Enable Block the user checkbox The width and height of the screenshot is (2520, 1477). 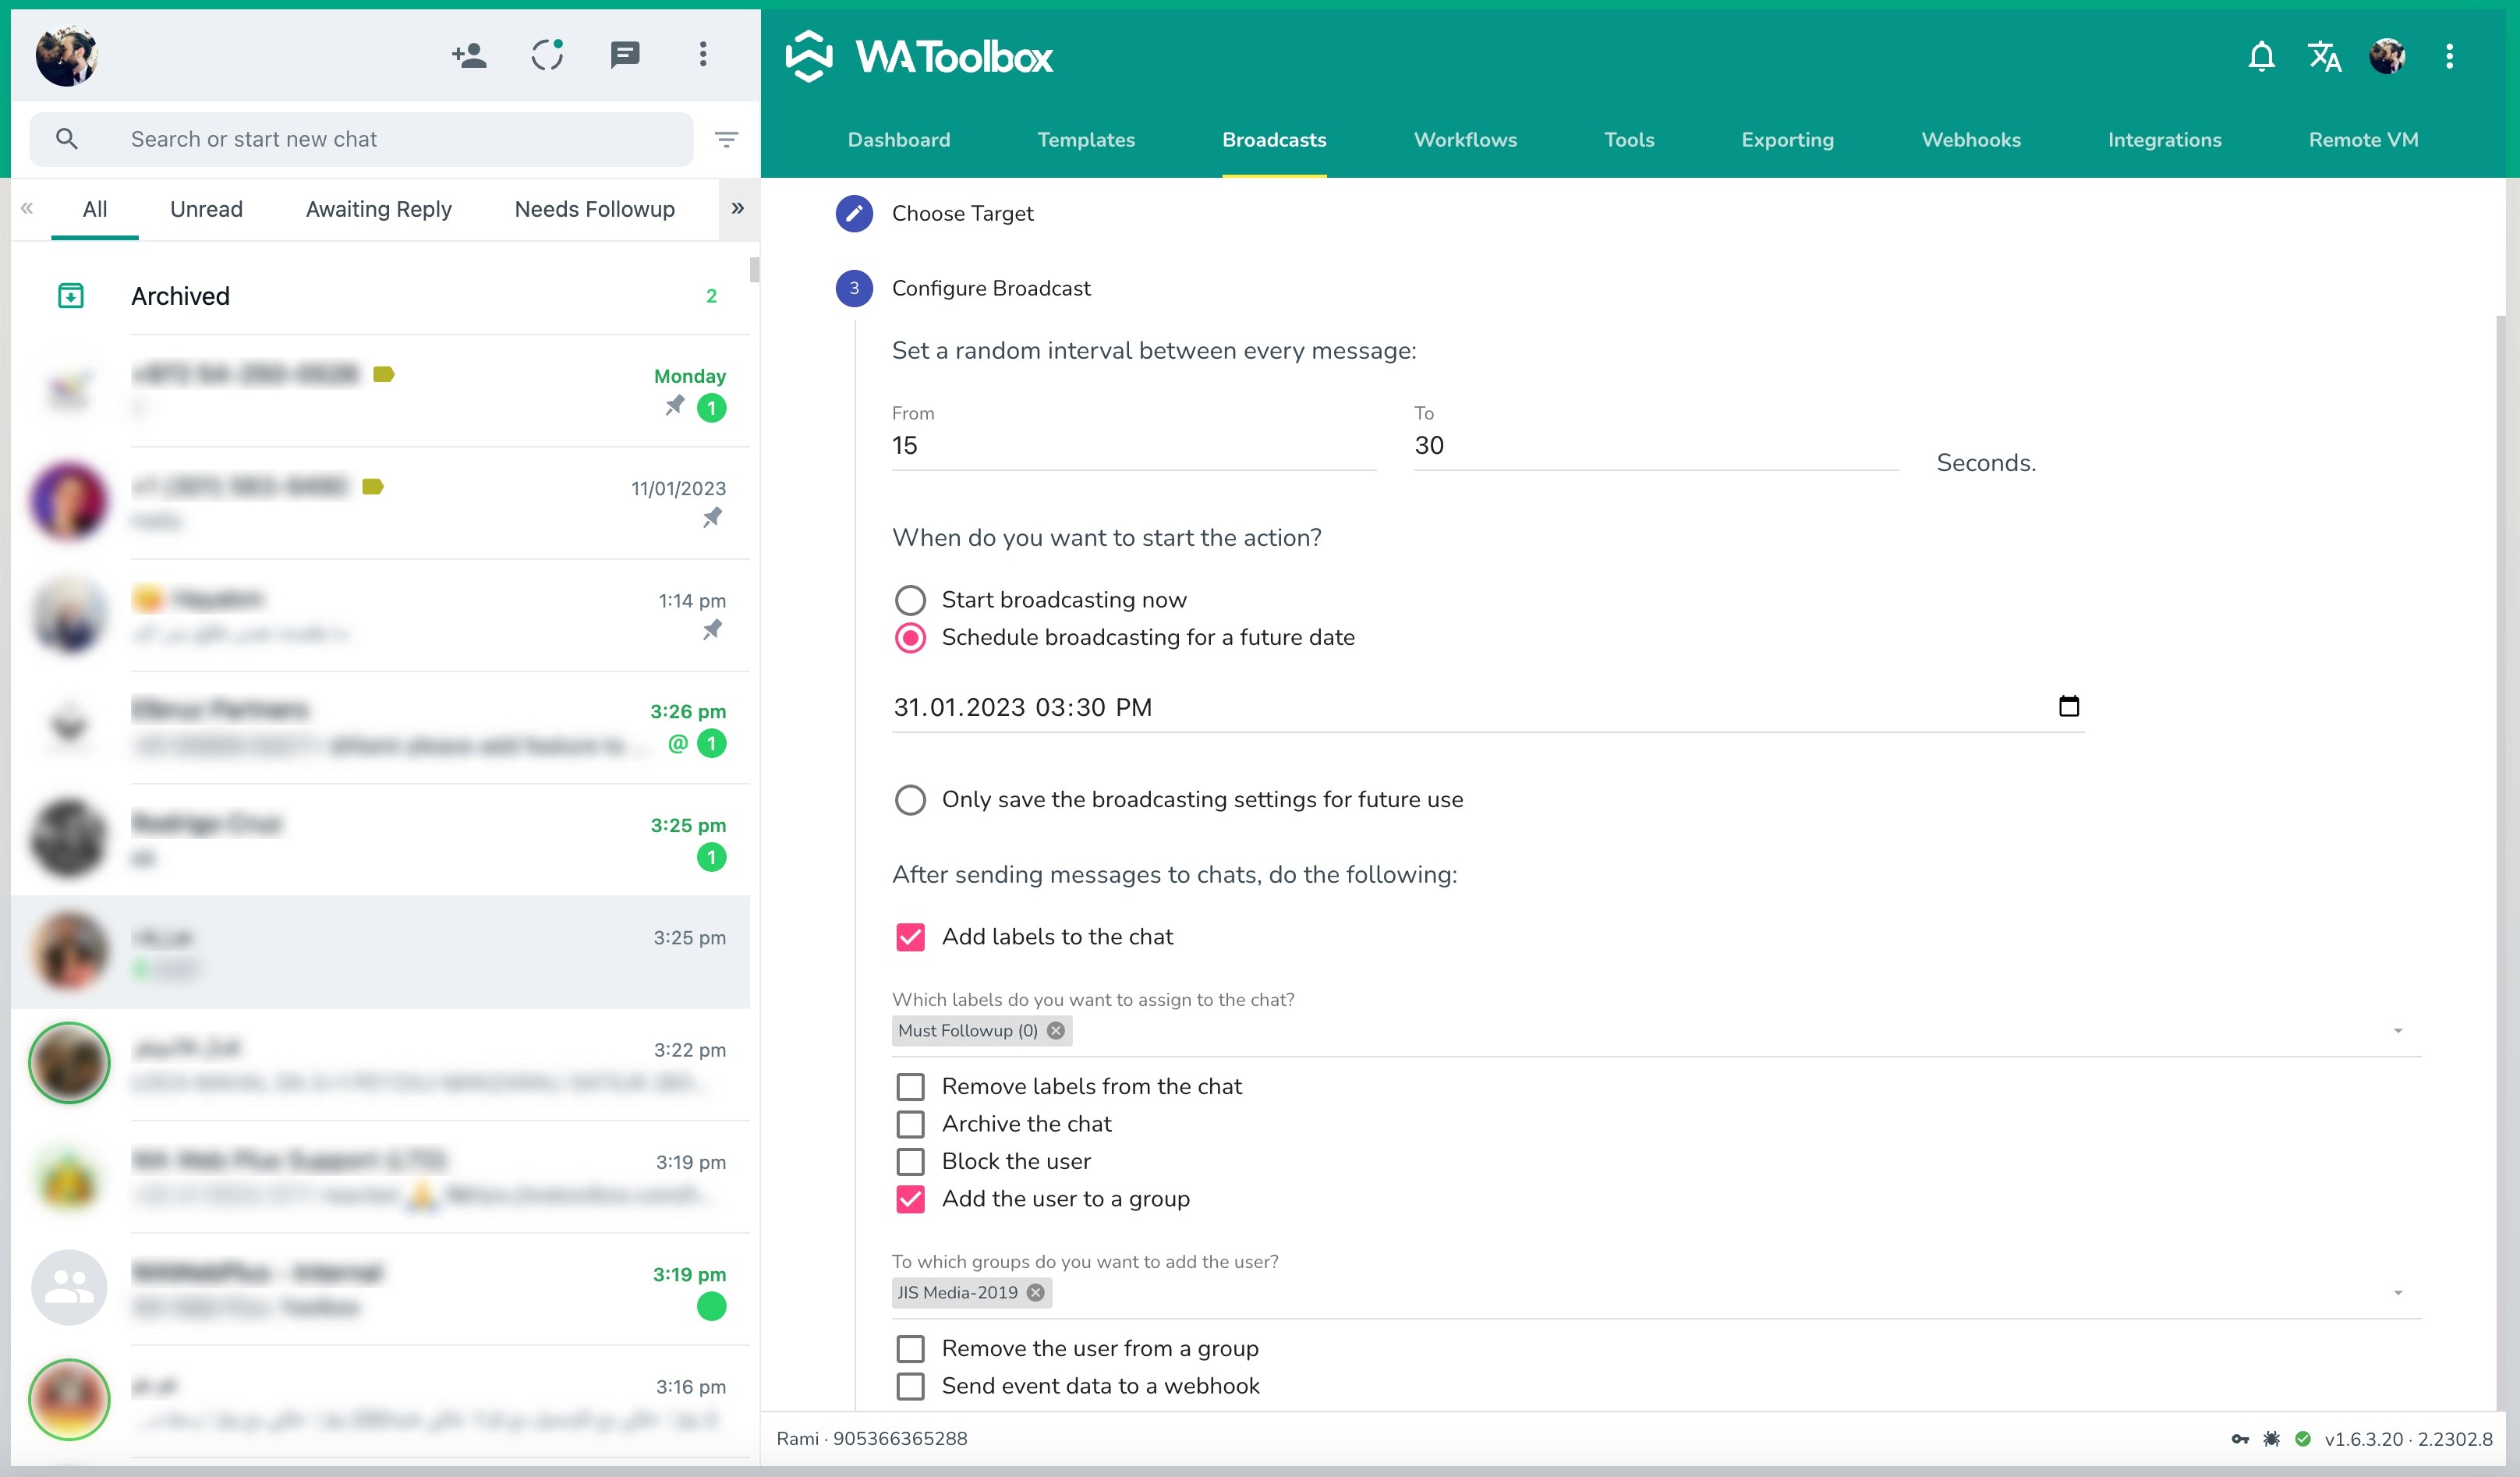click(x=910, y=1162)
